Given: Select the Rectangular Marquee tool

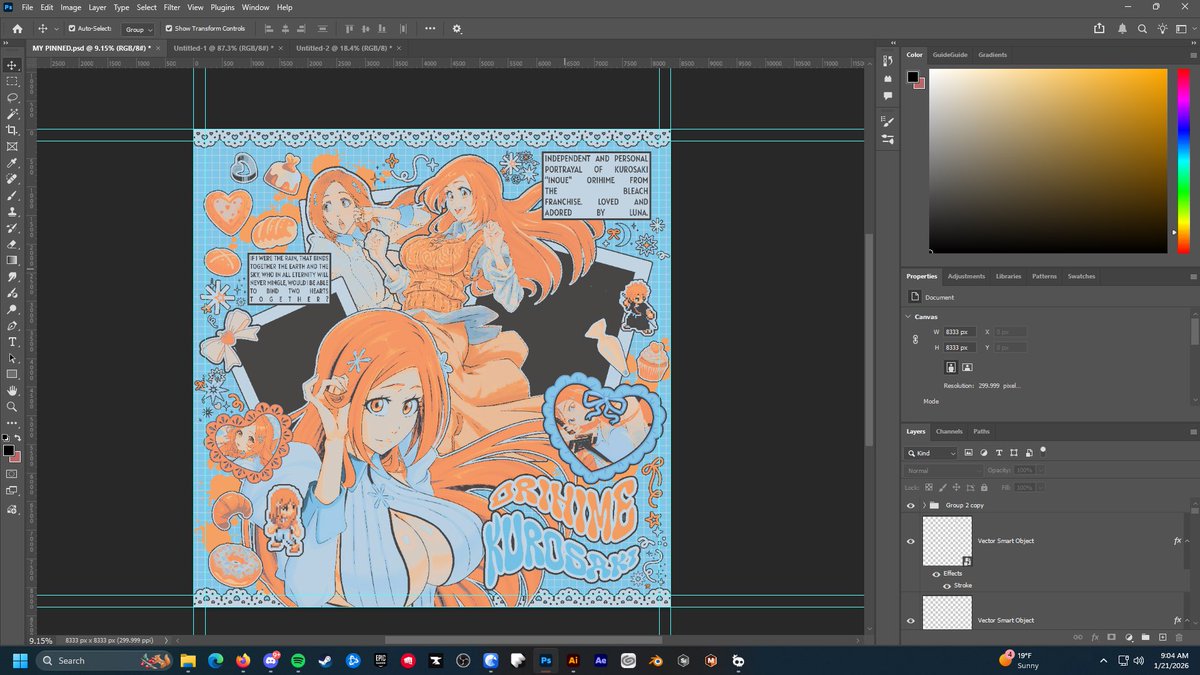Looking at the screenshot, I should tap(12, 81).
